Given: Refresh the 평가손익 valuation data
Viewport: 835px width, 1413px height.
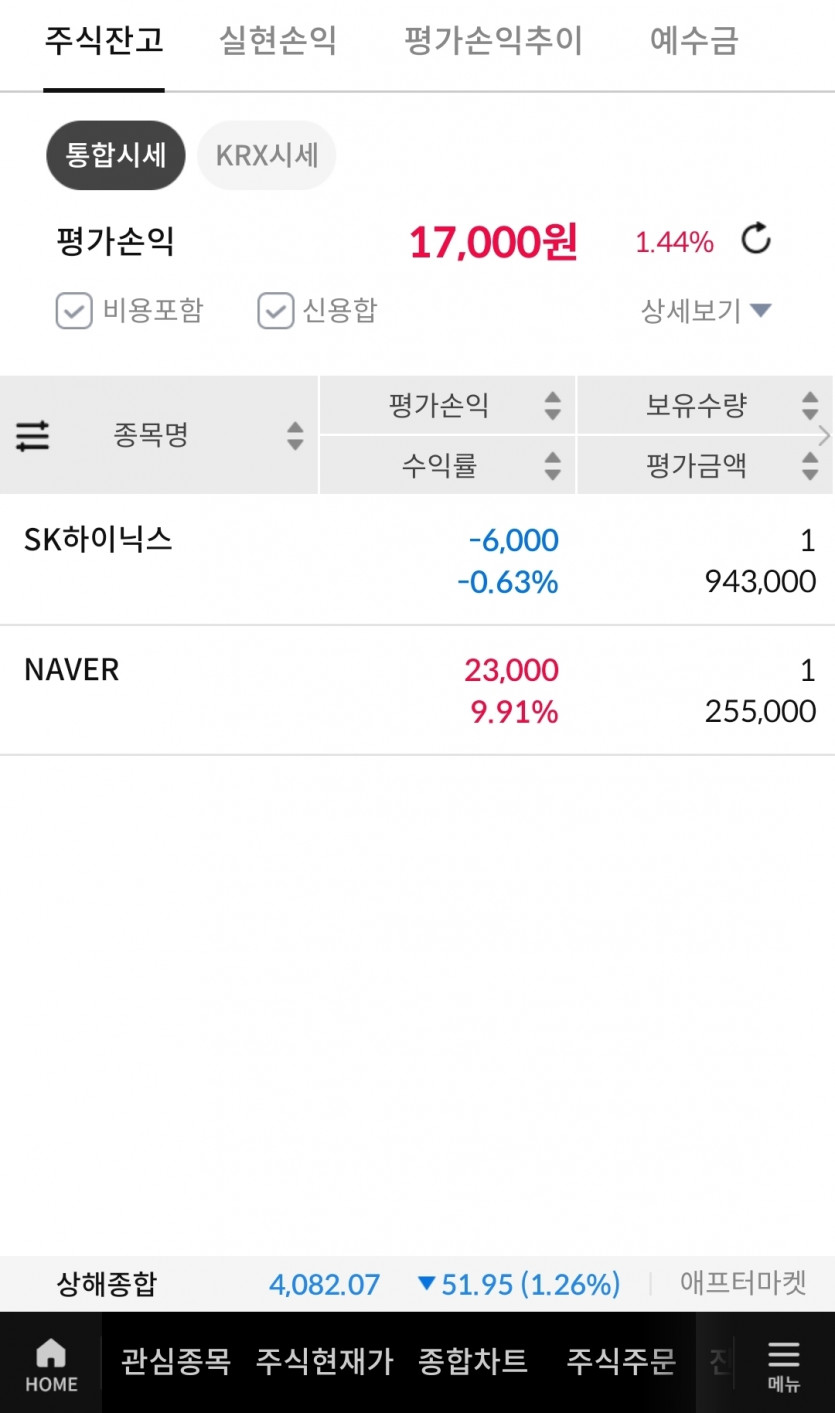Looking at the screenshot, I should click(756, 240).
